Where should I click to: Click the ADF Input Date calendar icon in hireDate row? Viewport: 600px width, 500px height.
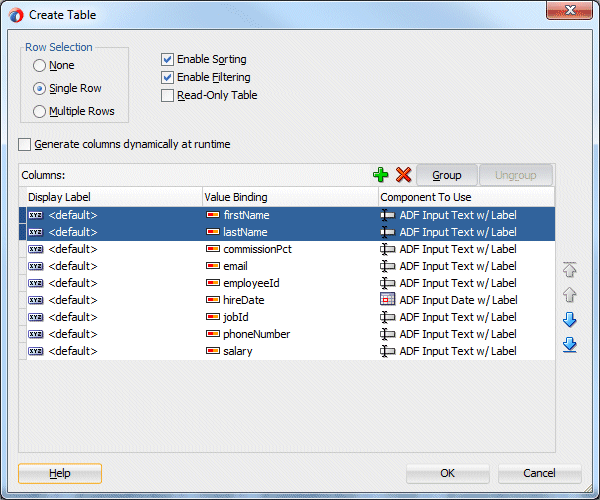click(387, 300)
